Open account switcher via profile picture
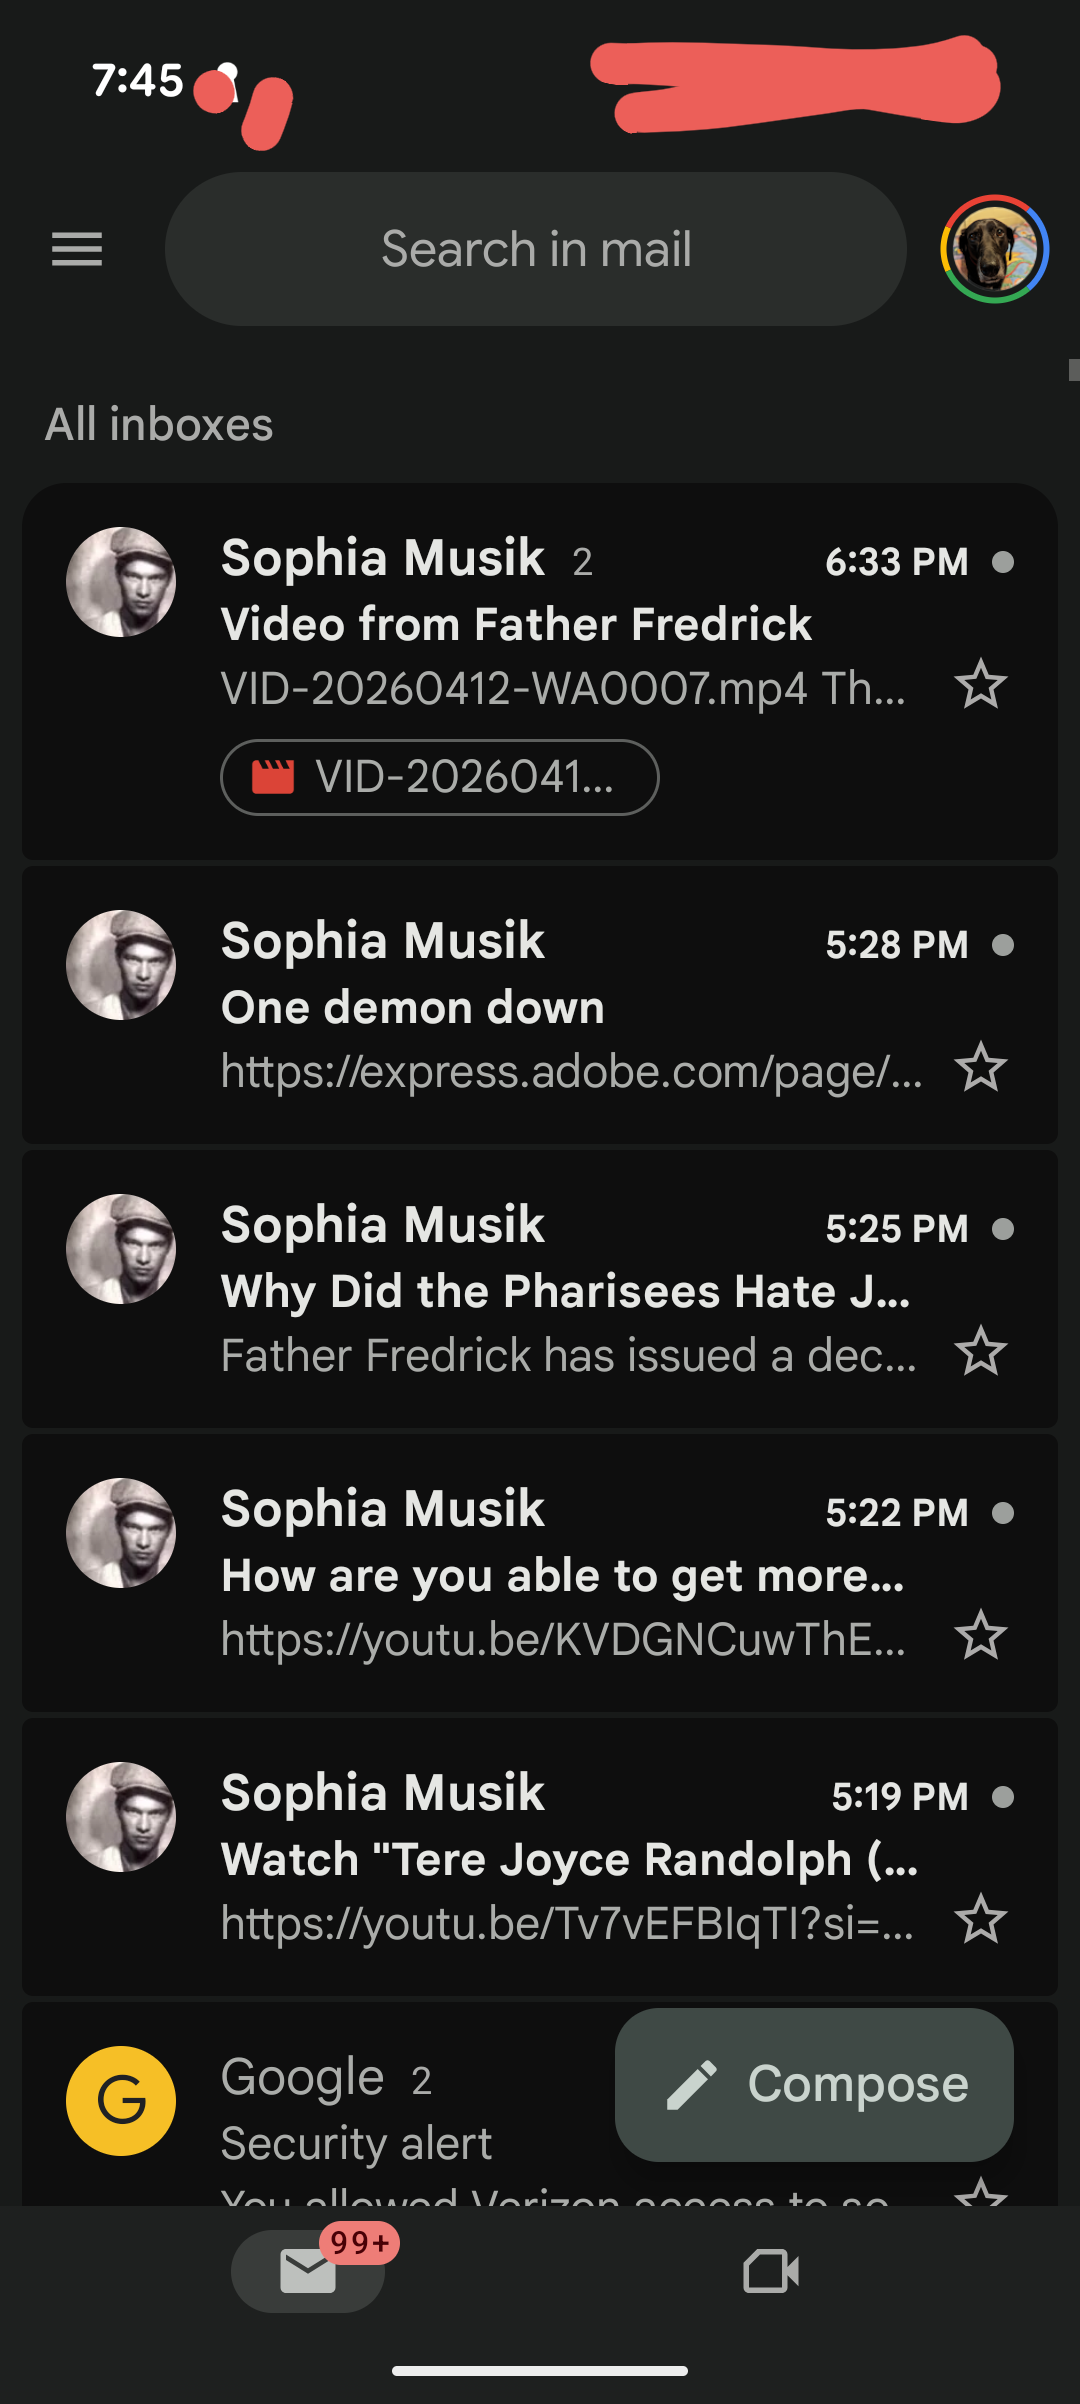The height and width of the screenshot is (2404, 1080). tap(994, 249)
